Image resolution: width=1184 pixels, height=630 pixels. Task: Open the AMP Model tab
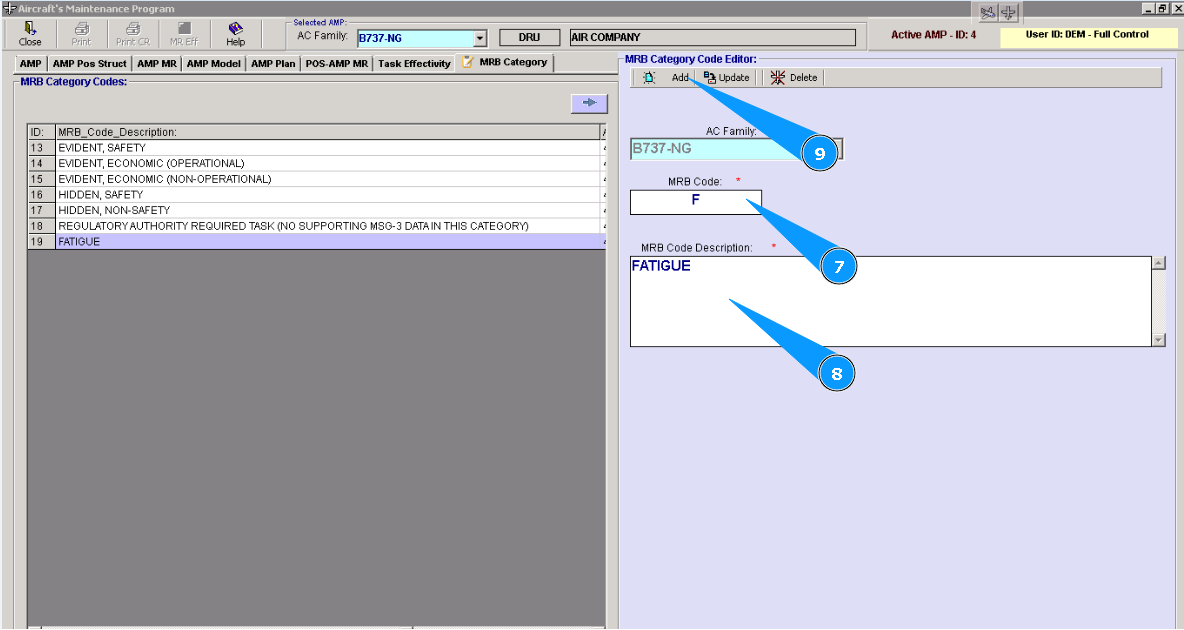214,63
